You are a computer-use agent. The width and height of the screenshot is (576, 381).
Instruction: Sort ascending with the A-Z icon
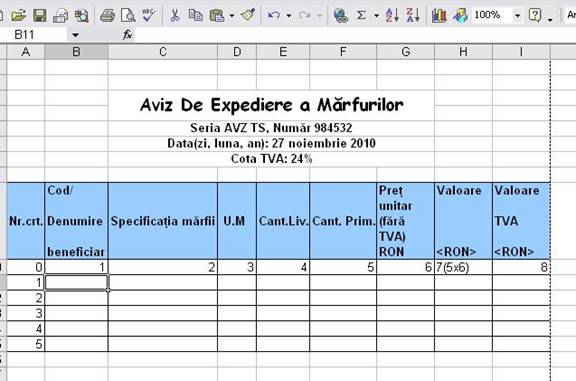click(x=392, y=15)
